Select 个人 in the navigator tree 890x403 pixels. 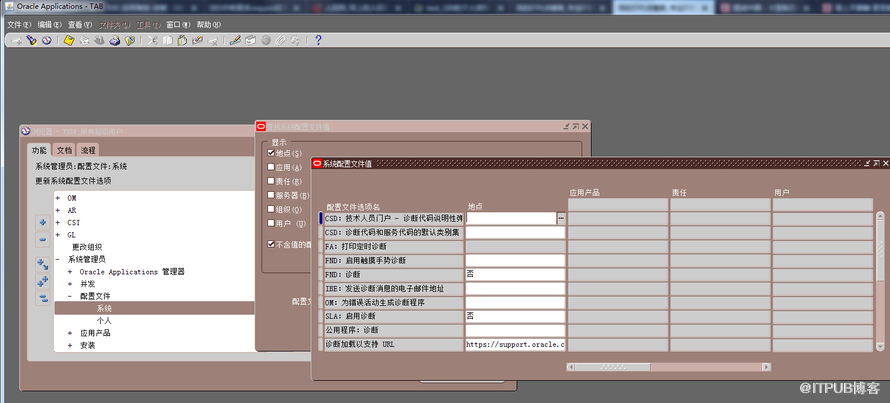[x=104, y=321]
